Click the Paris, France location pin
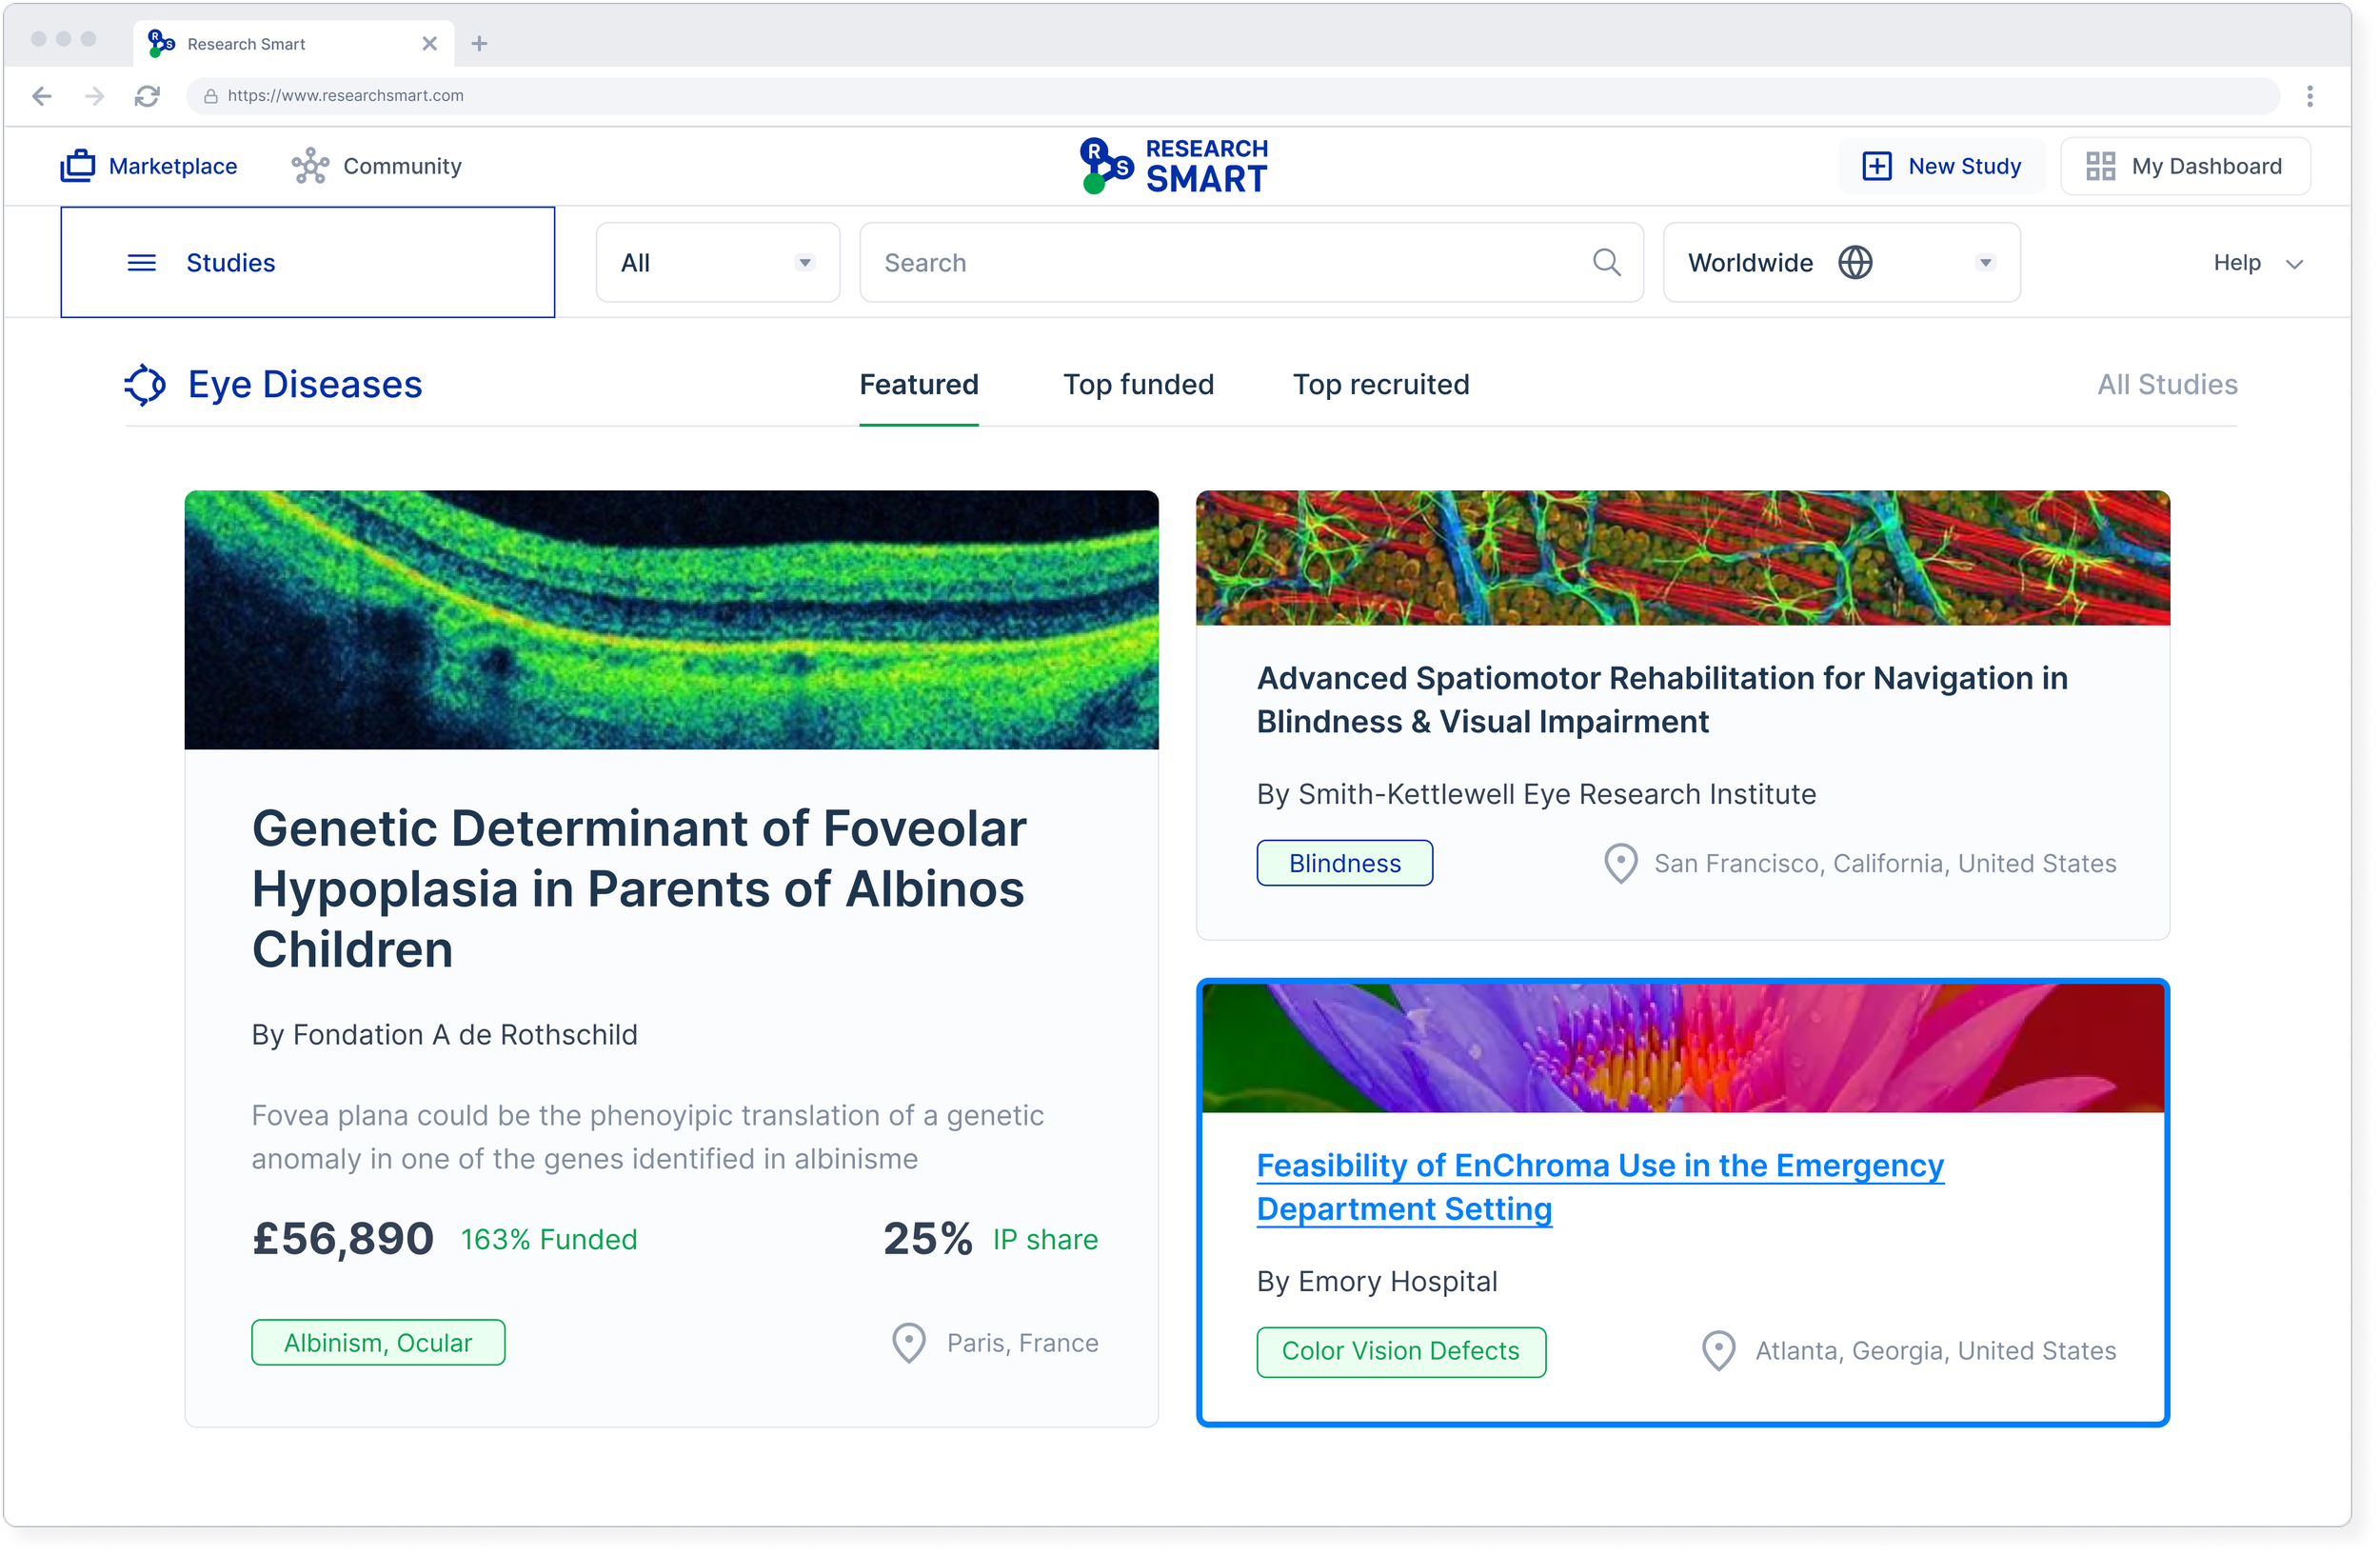 tap(908, 1343)
